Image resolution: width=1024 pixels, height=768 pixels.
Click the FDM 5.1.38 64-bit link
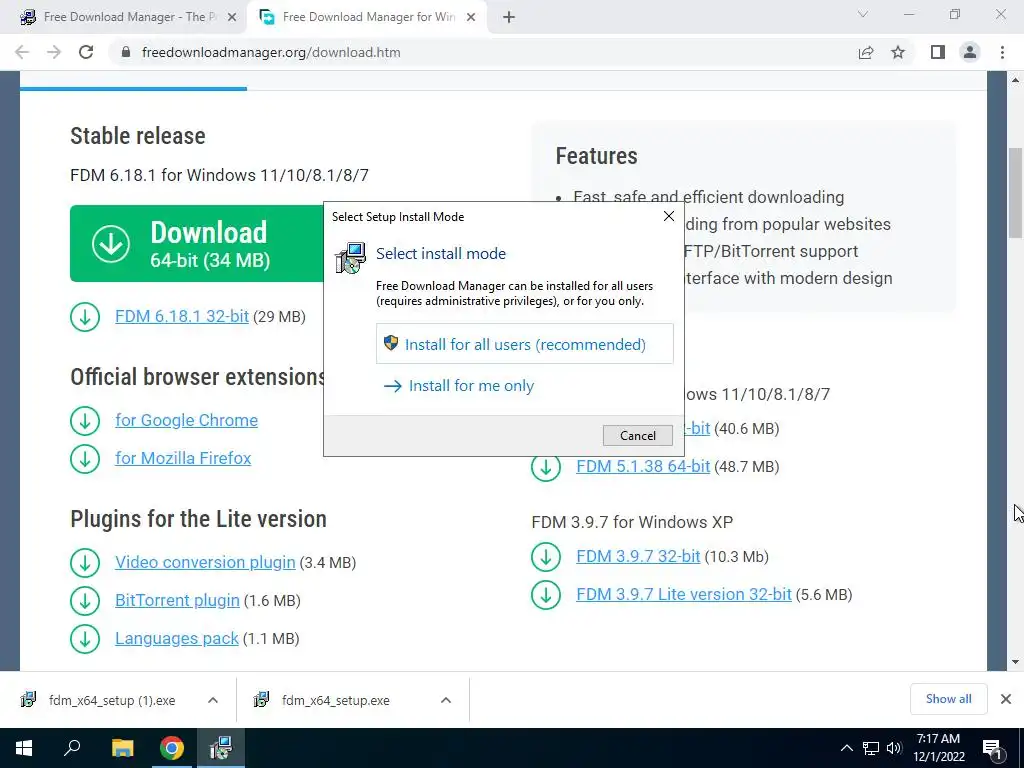[643, 466]
